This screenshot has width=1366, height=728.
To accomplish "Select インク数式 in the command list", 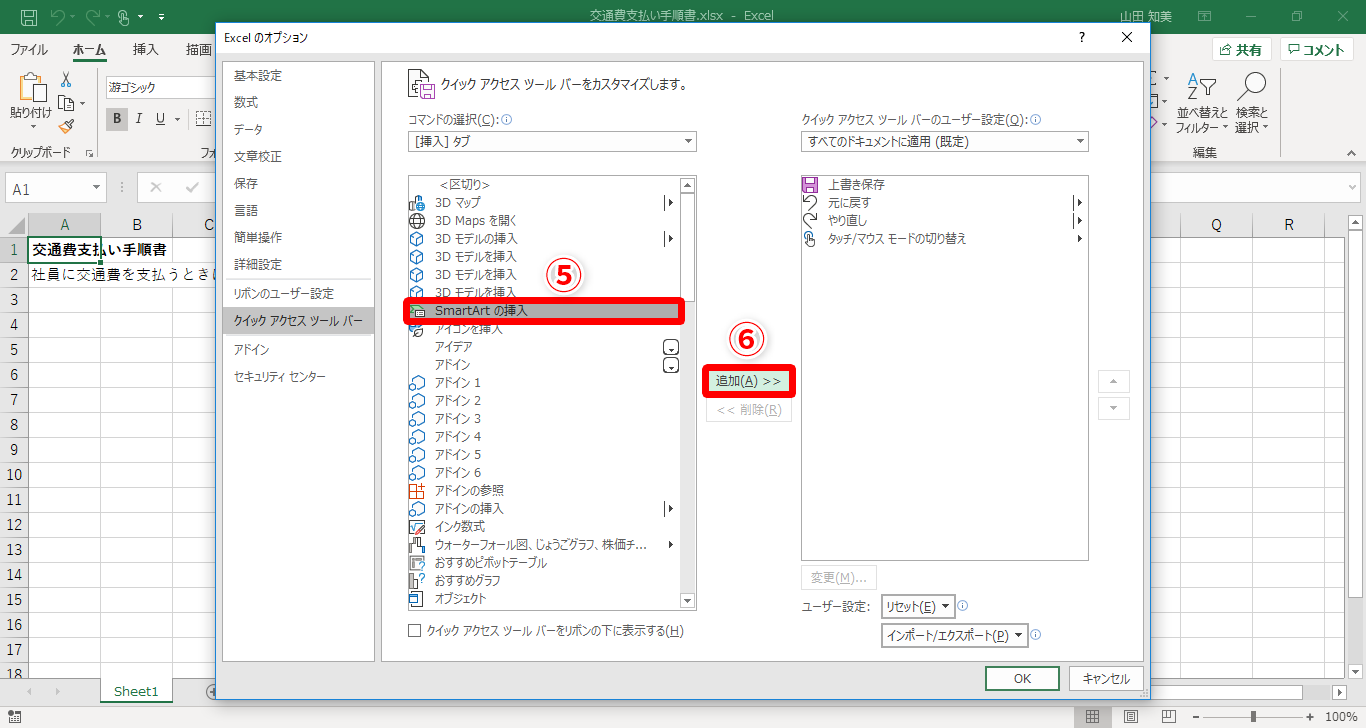I will tap(544, 527).
